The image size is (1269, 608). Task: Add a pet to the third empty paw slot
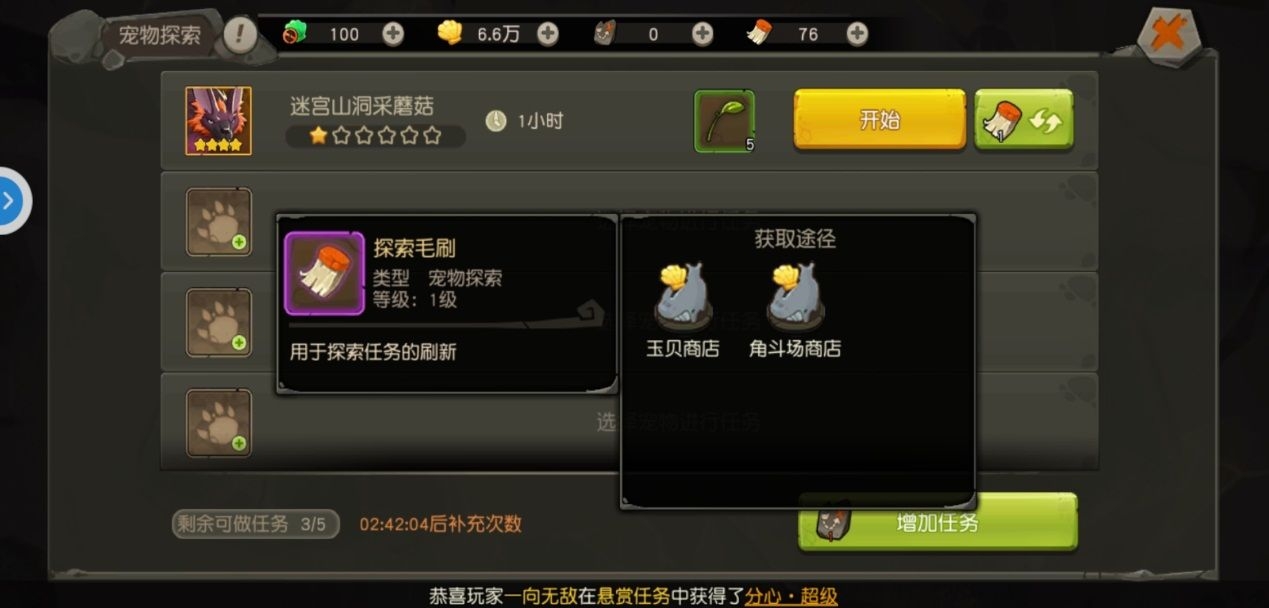219,423
